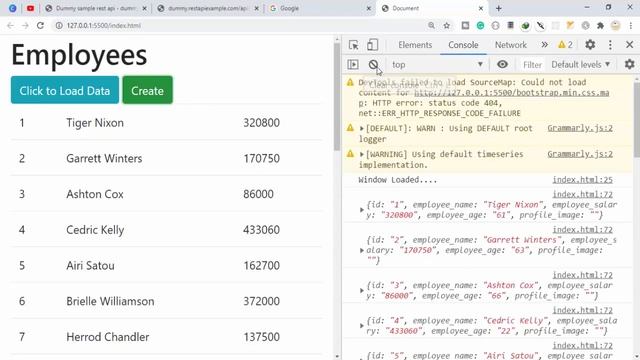This screenshot has width=640, height=360.
Task: Click the address bar URL 127.0.0.1:5500/index.html
Action: coord(104,25)
